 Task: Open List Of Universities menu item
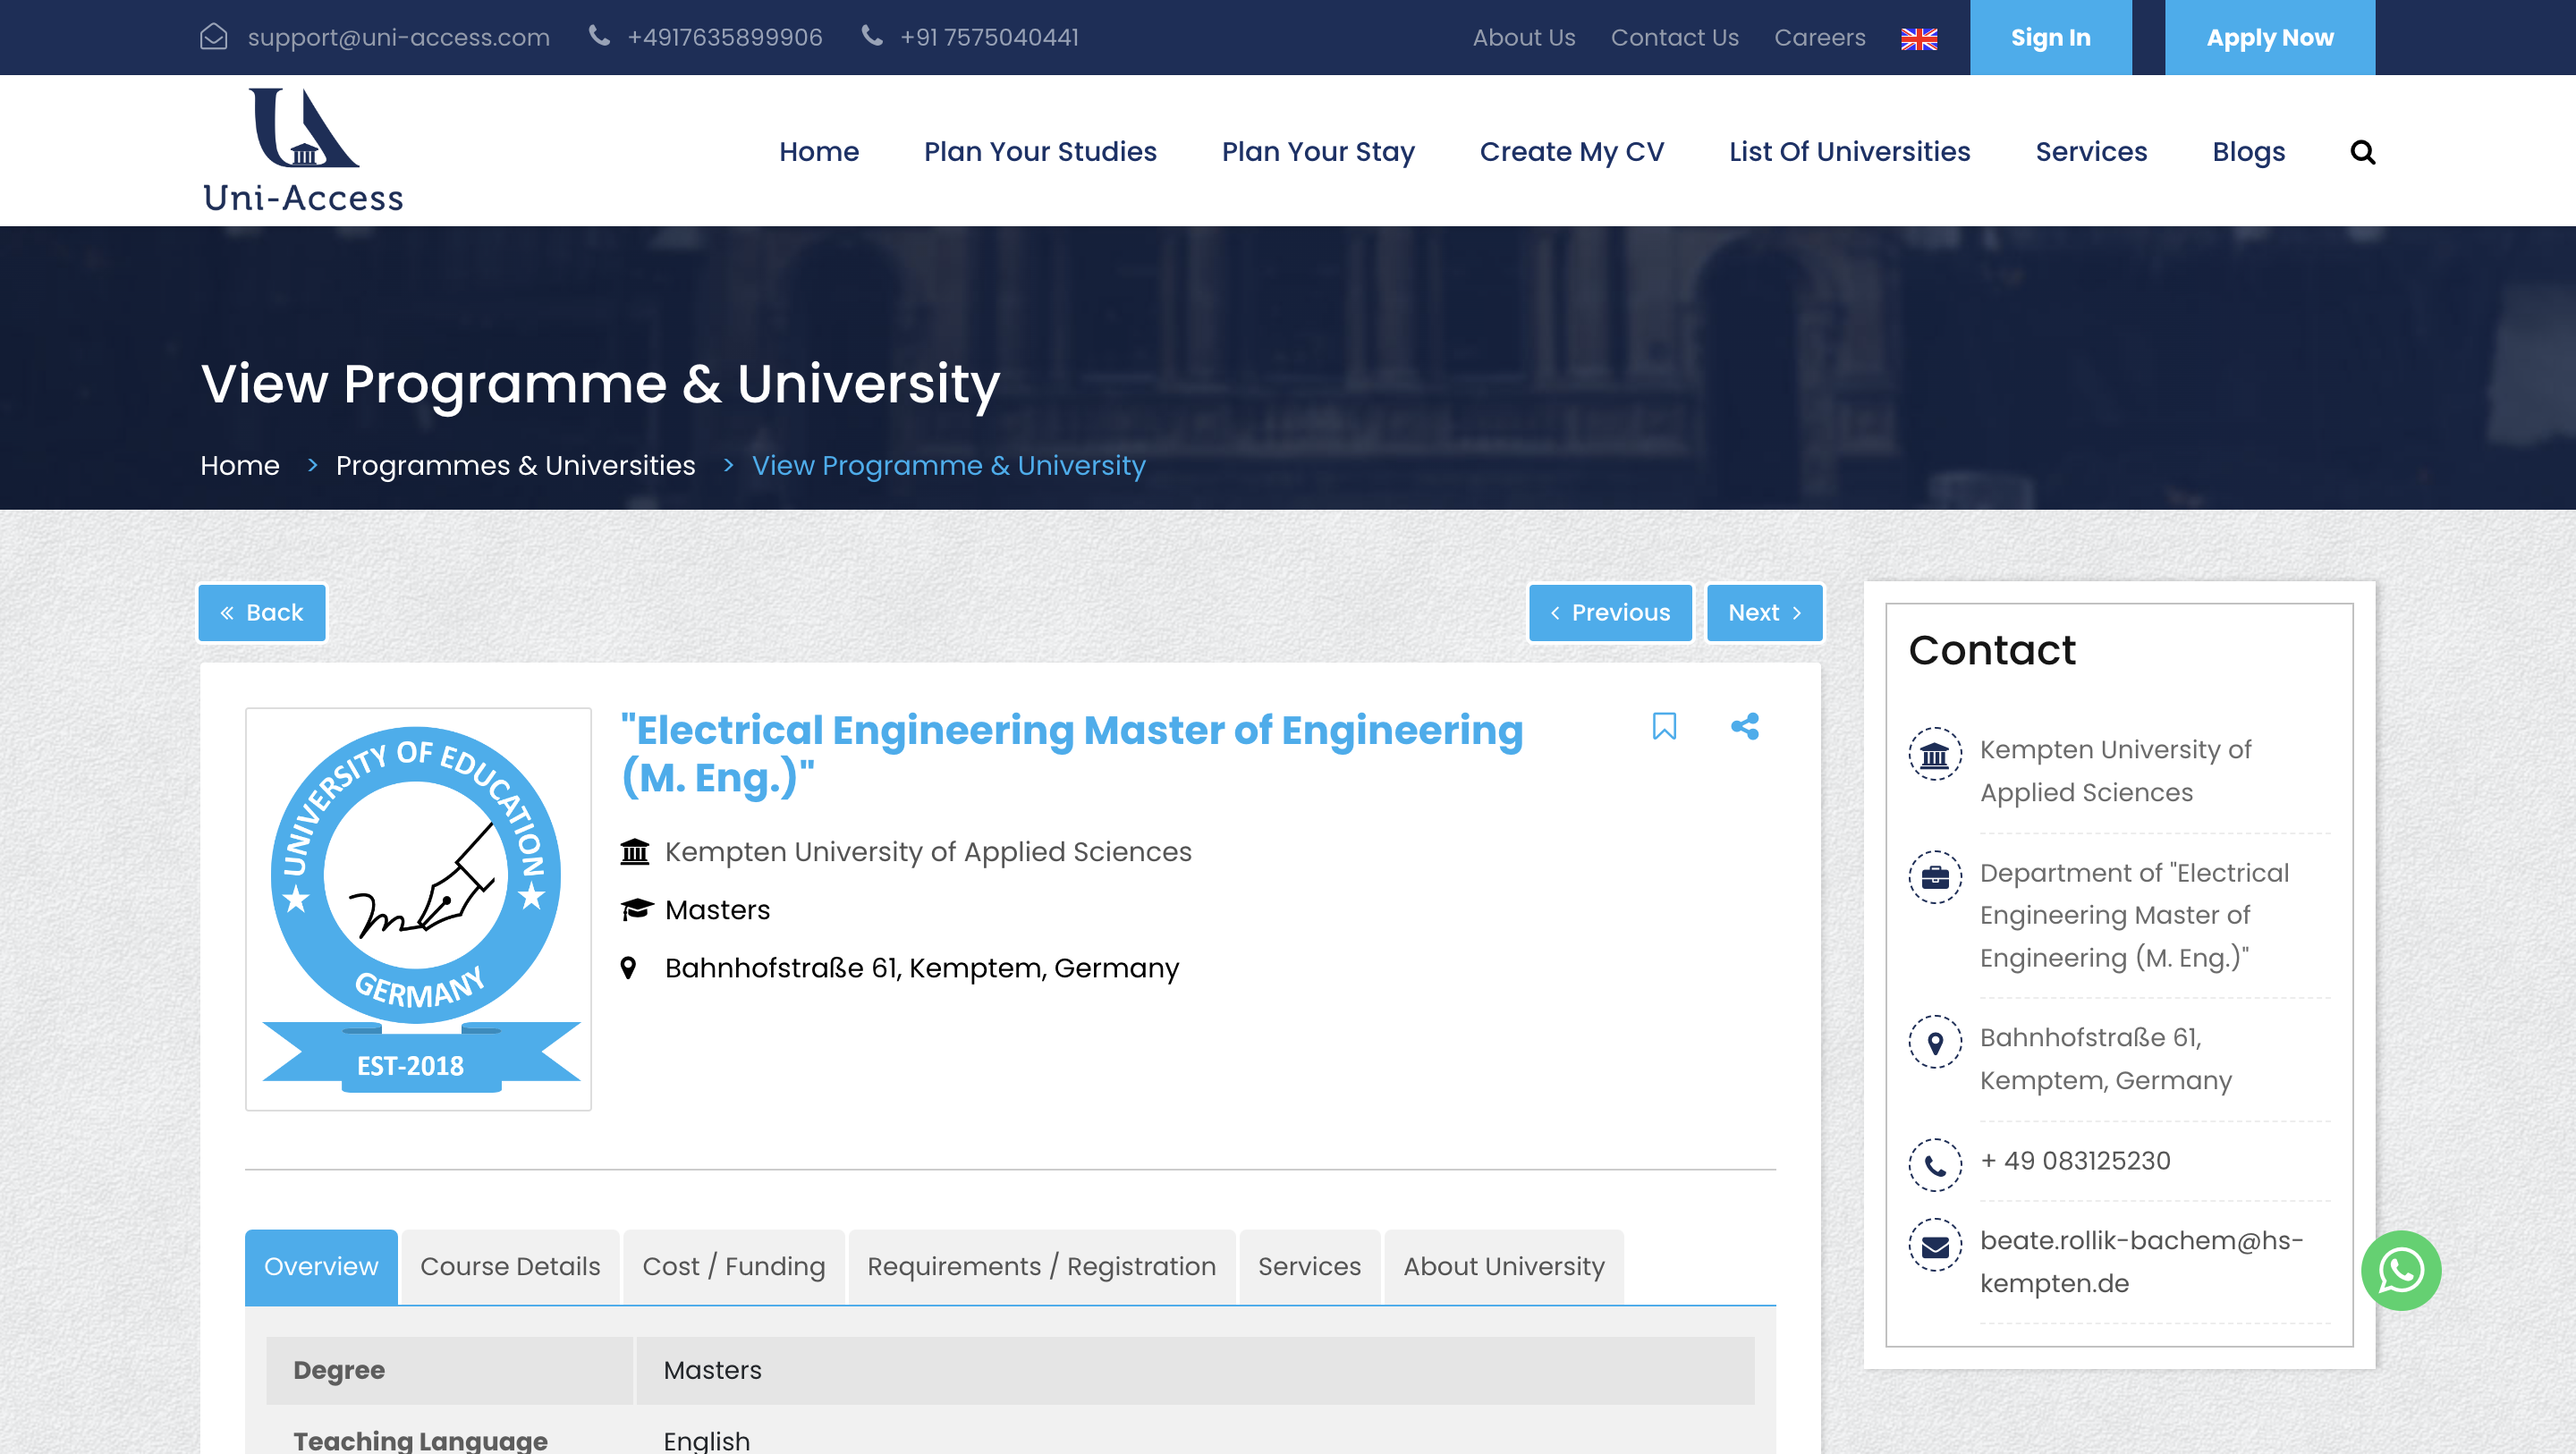click(x=1849, y=152)
